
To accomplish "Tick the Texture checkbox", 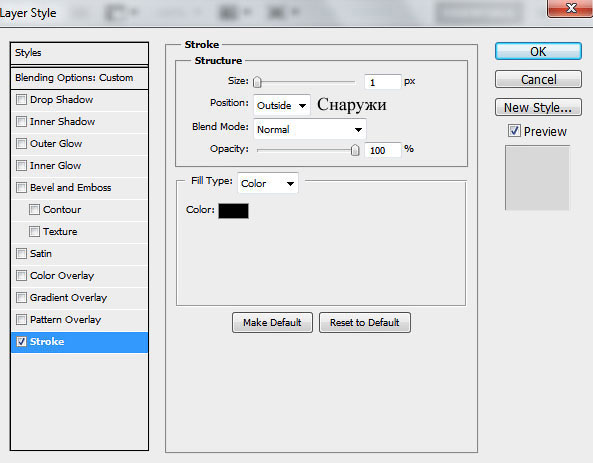I will tap(34, 232).
